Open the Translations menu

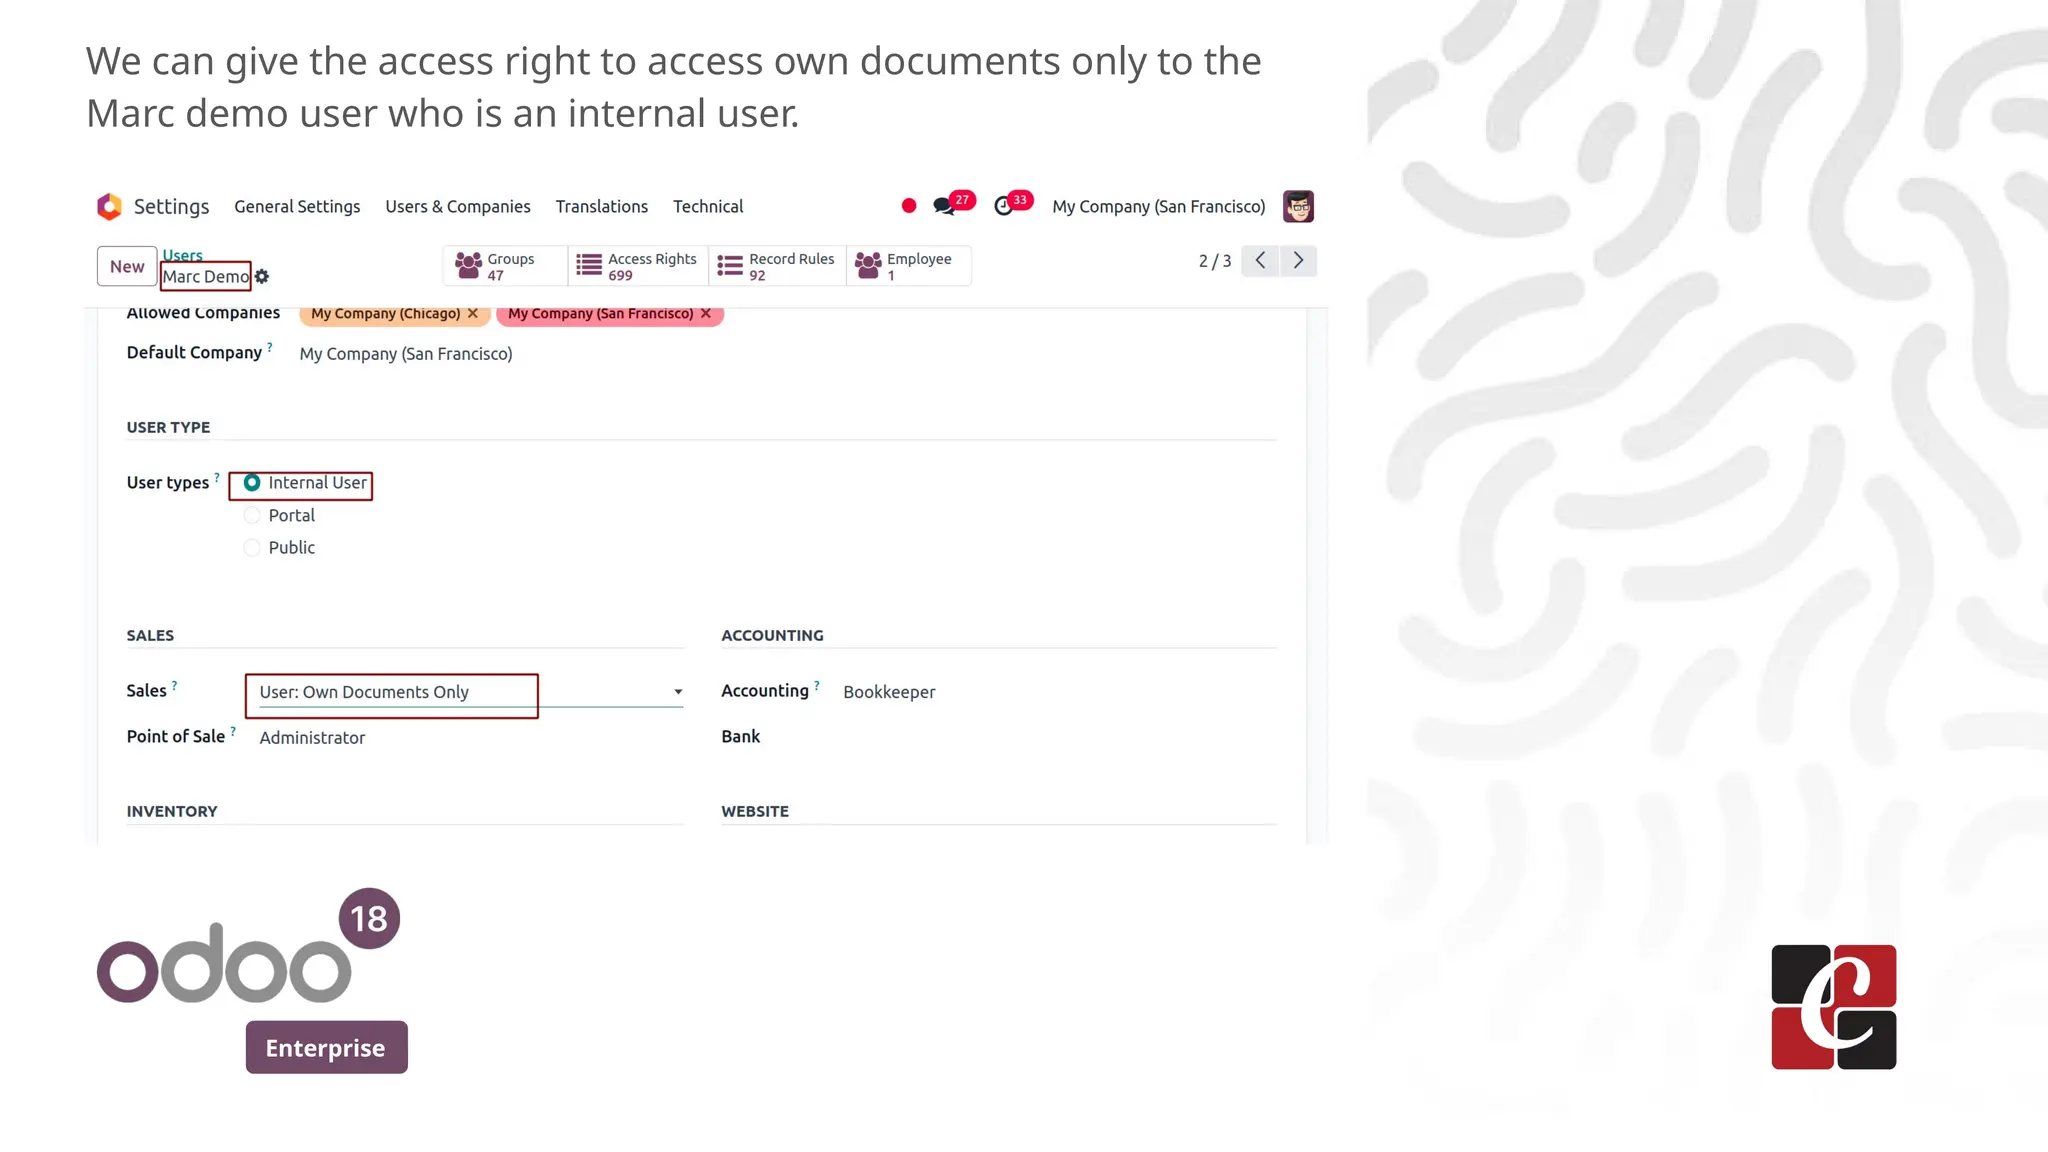[x=602, y=206]
